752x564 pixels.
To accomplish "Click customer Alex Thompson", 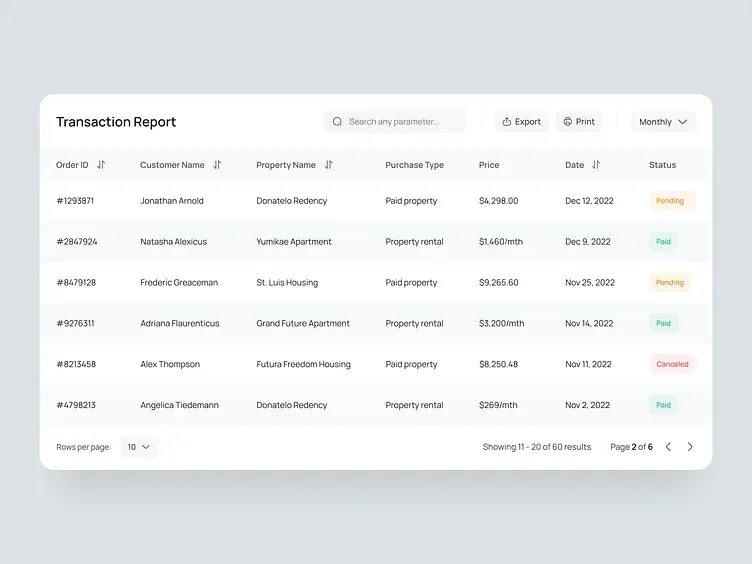I will [170, 364].
